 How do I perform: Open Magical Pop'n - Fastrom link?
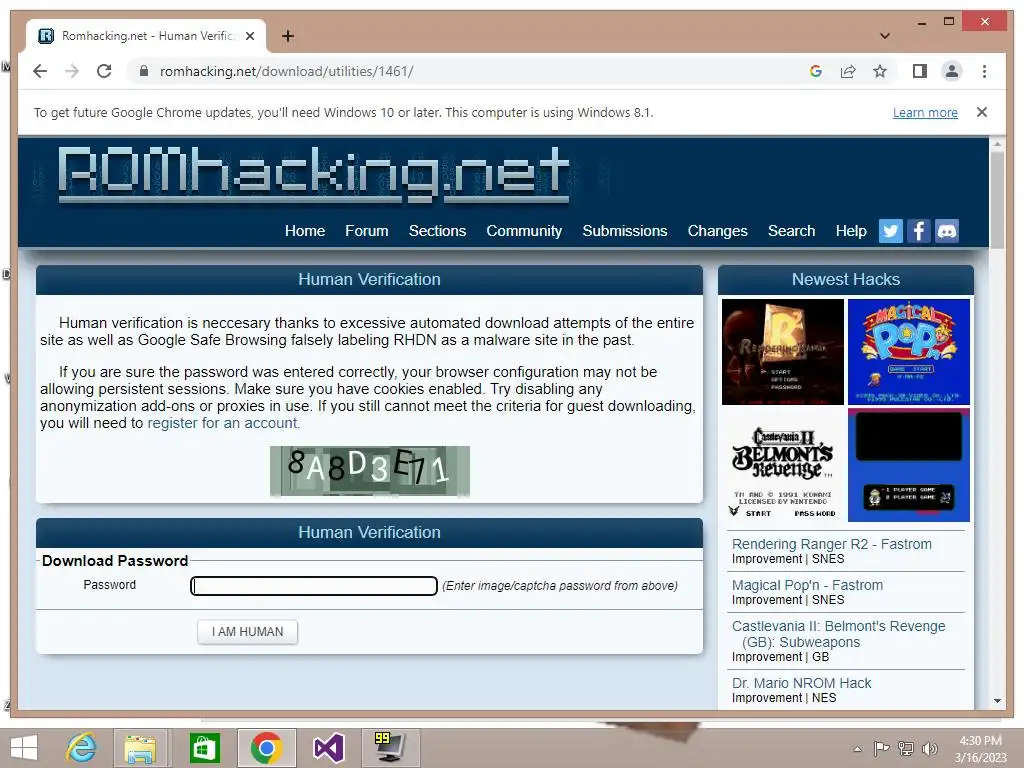point(807,585)
